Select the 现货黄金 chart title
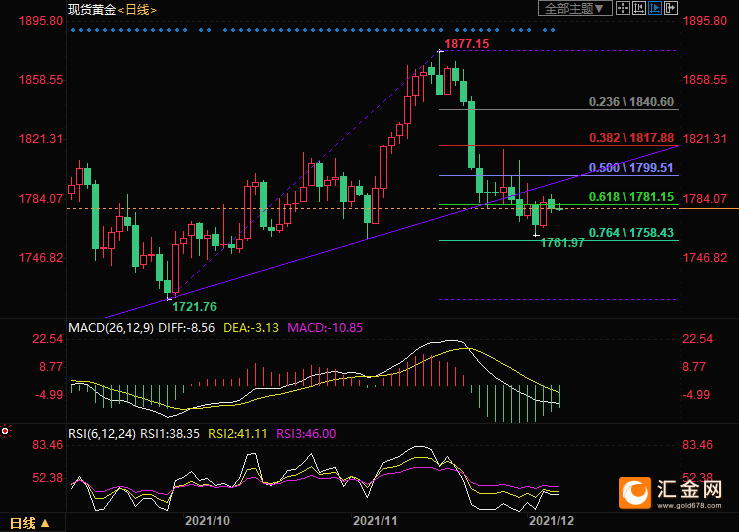The width and height of the screenshot is (739, 532). tap(92, 9)
